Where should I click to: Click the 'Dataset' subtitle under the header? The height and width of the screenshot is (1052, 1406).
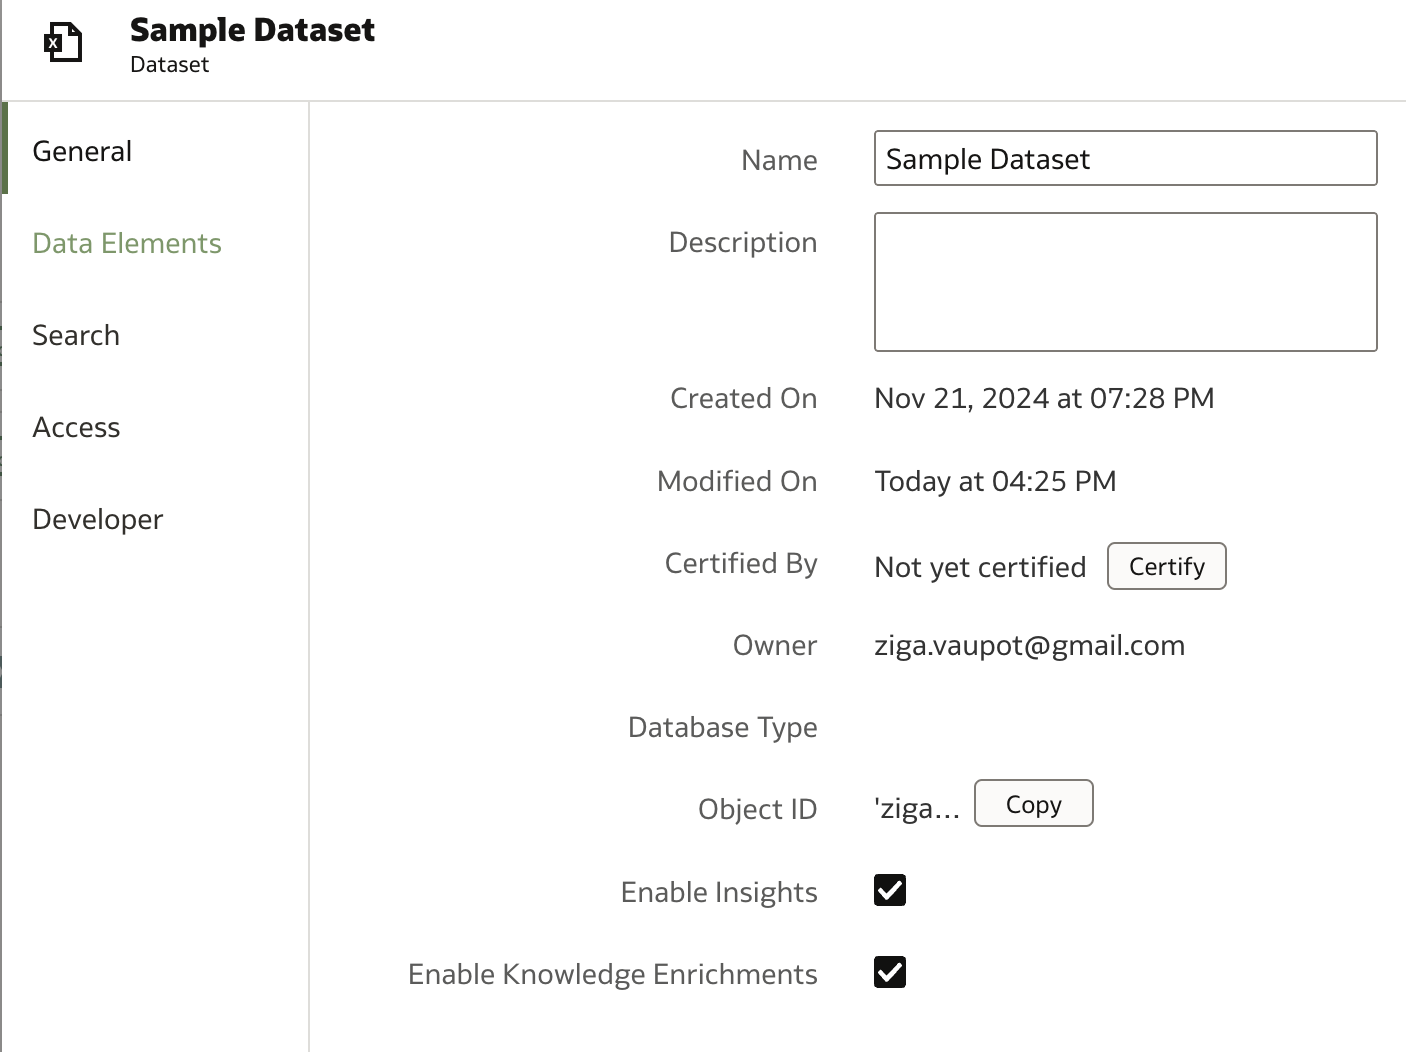(x=169, y=65)
